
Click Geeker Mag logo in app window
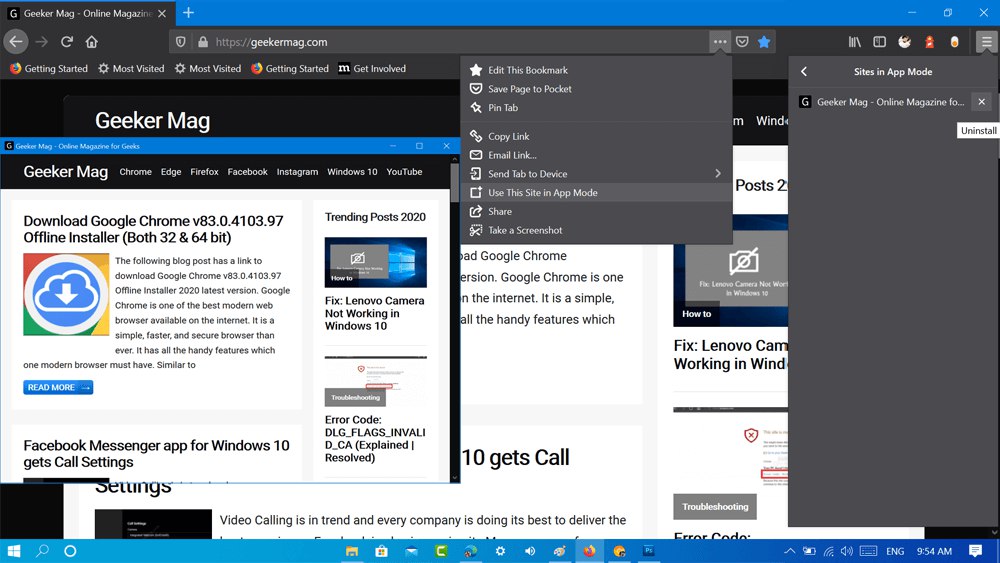66,172
